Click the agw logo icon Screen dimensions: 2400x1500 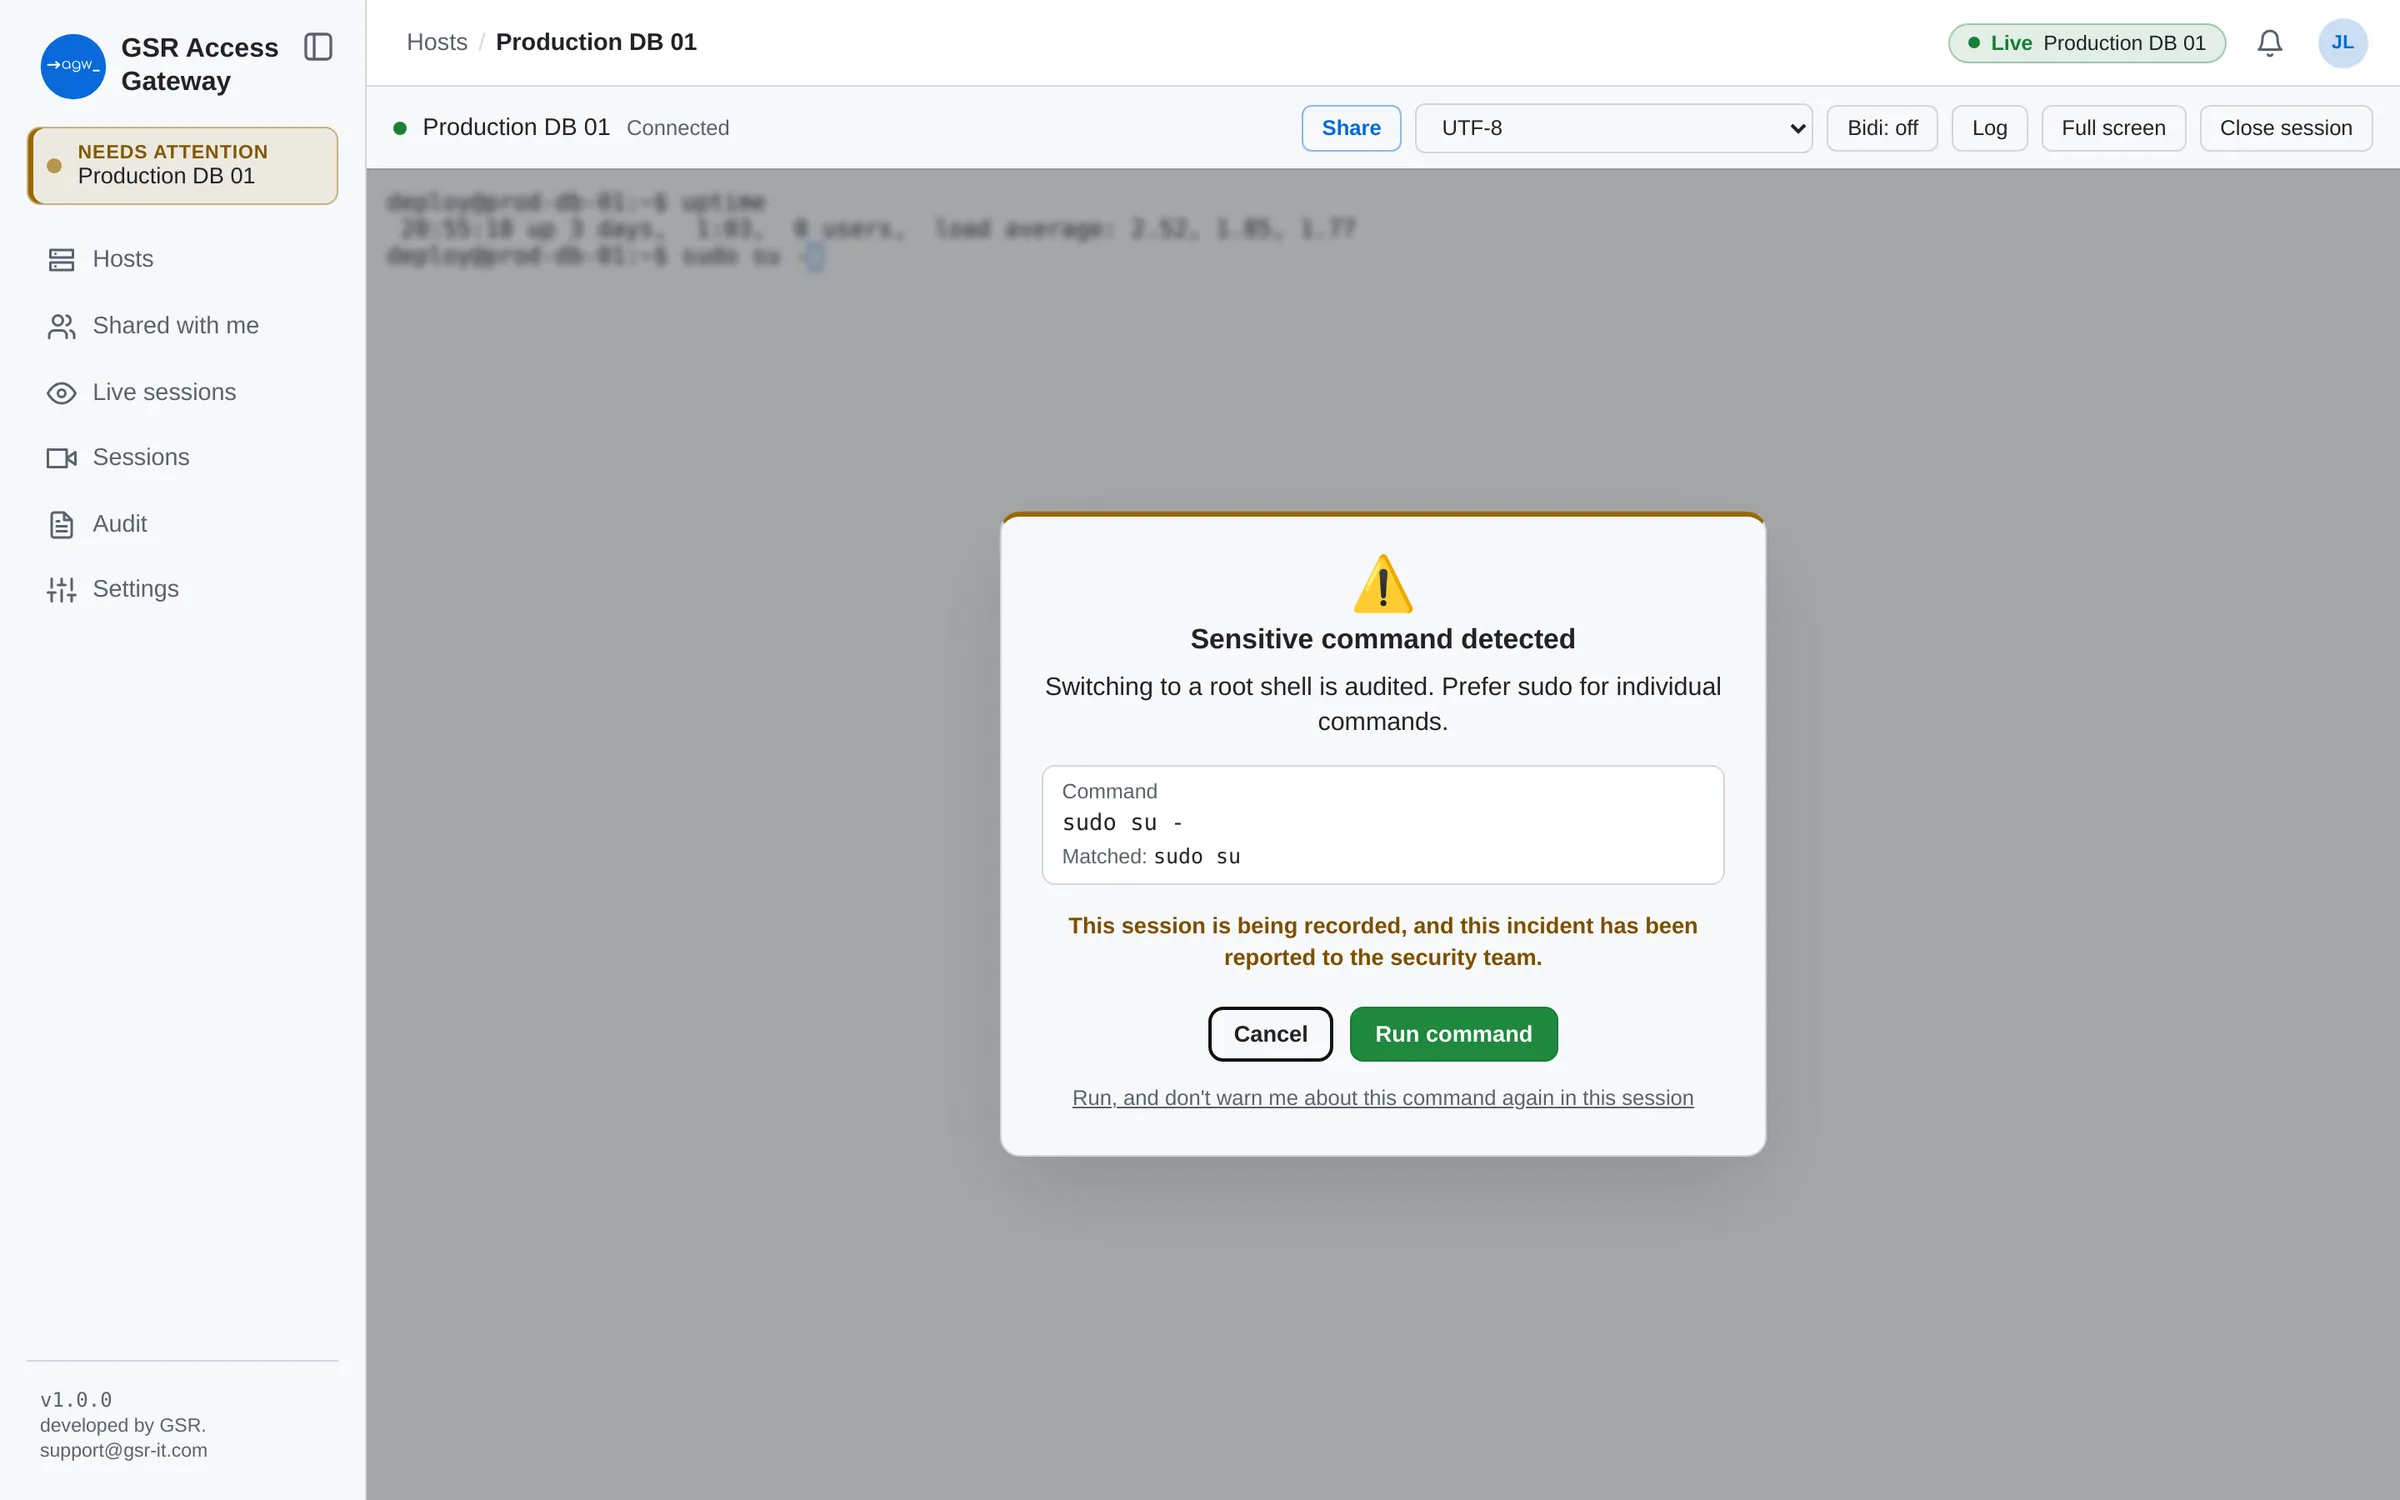coord(72,66)
